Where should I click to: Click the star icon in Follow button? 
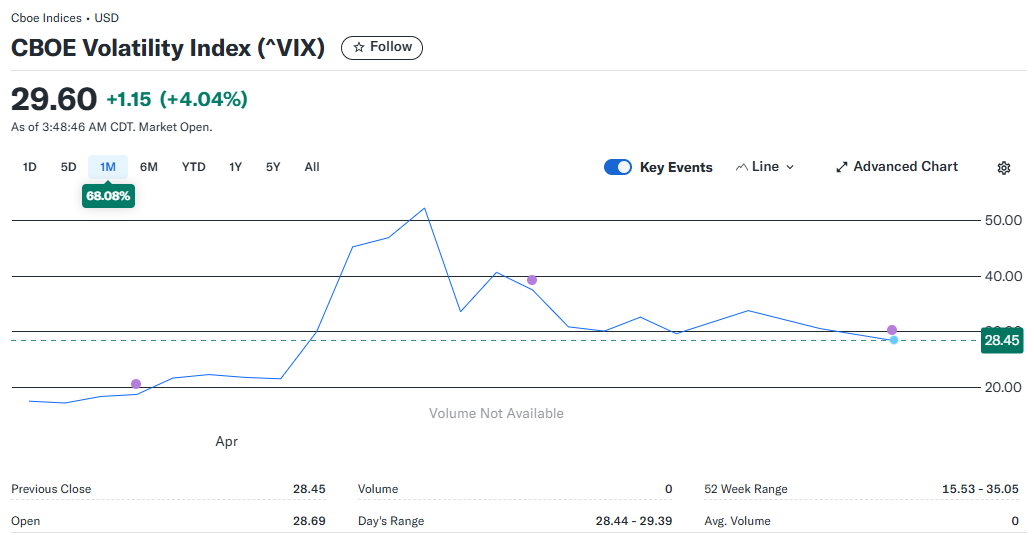359,48
